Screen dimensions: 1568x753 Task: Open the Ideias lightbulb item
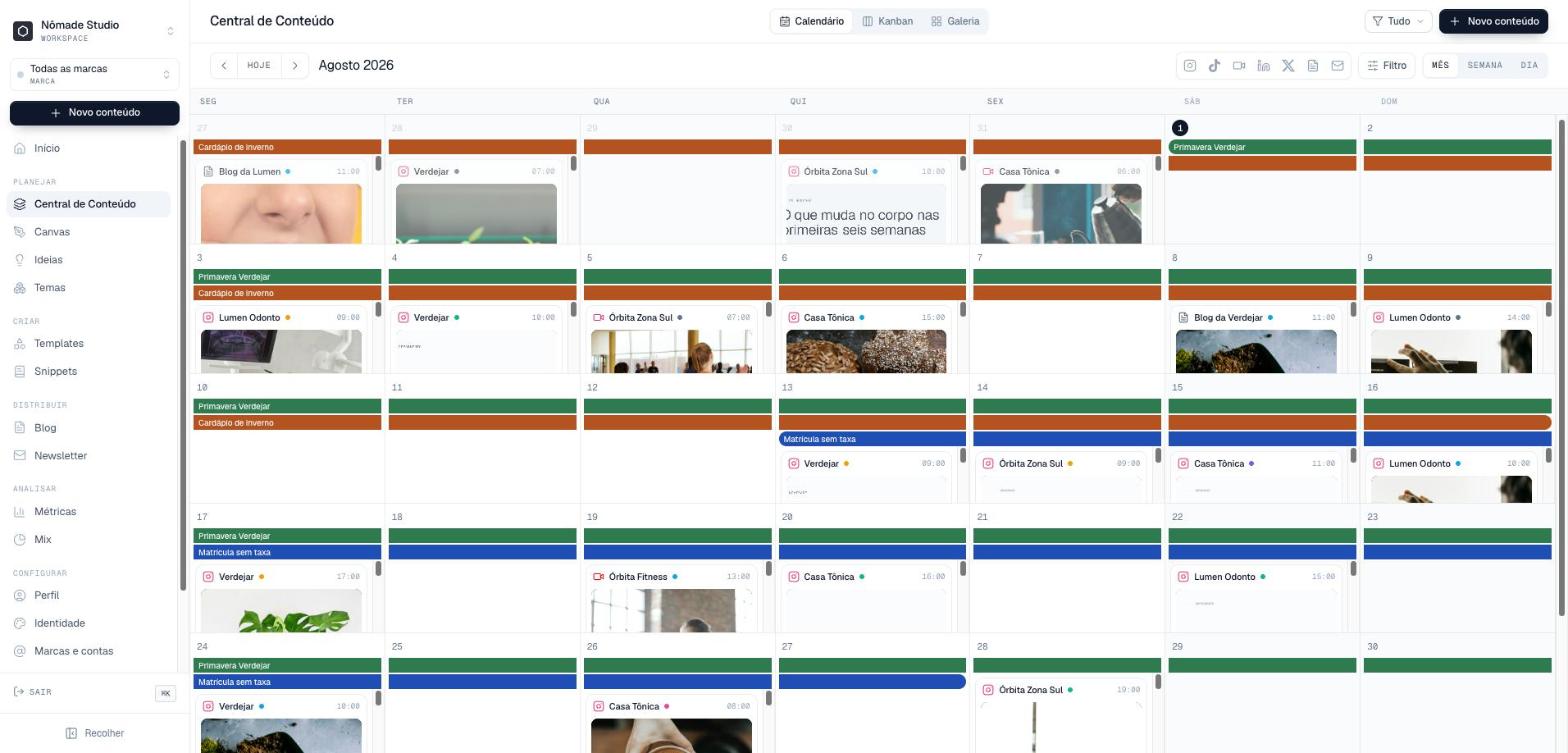point(90,260)
